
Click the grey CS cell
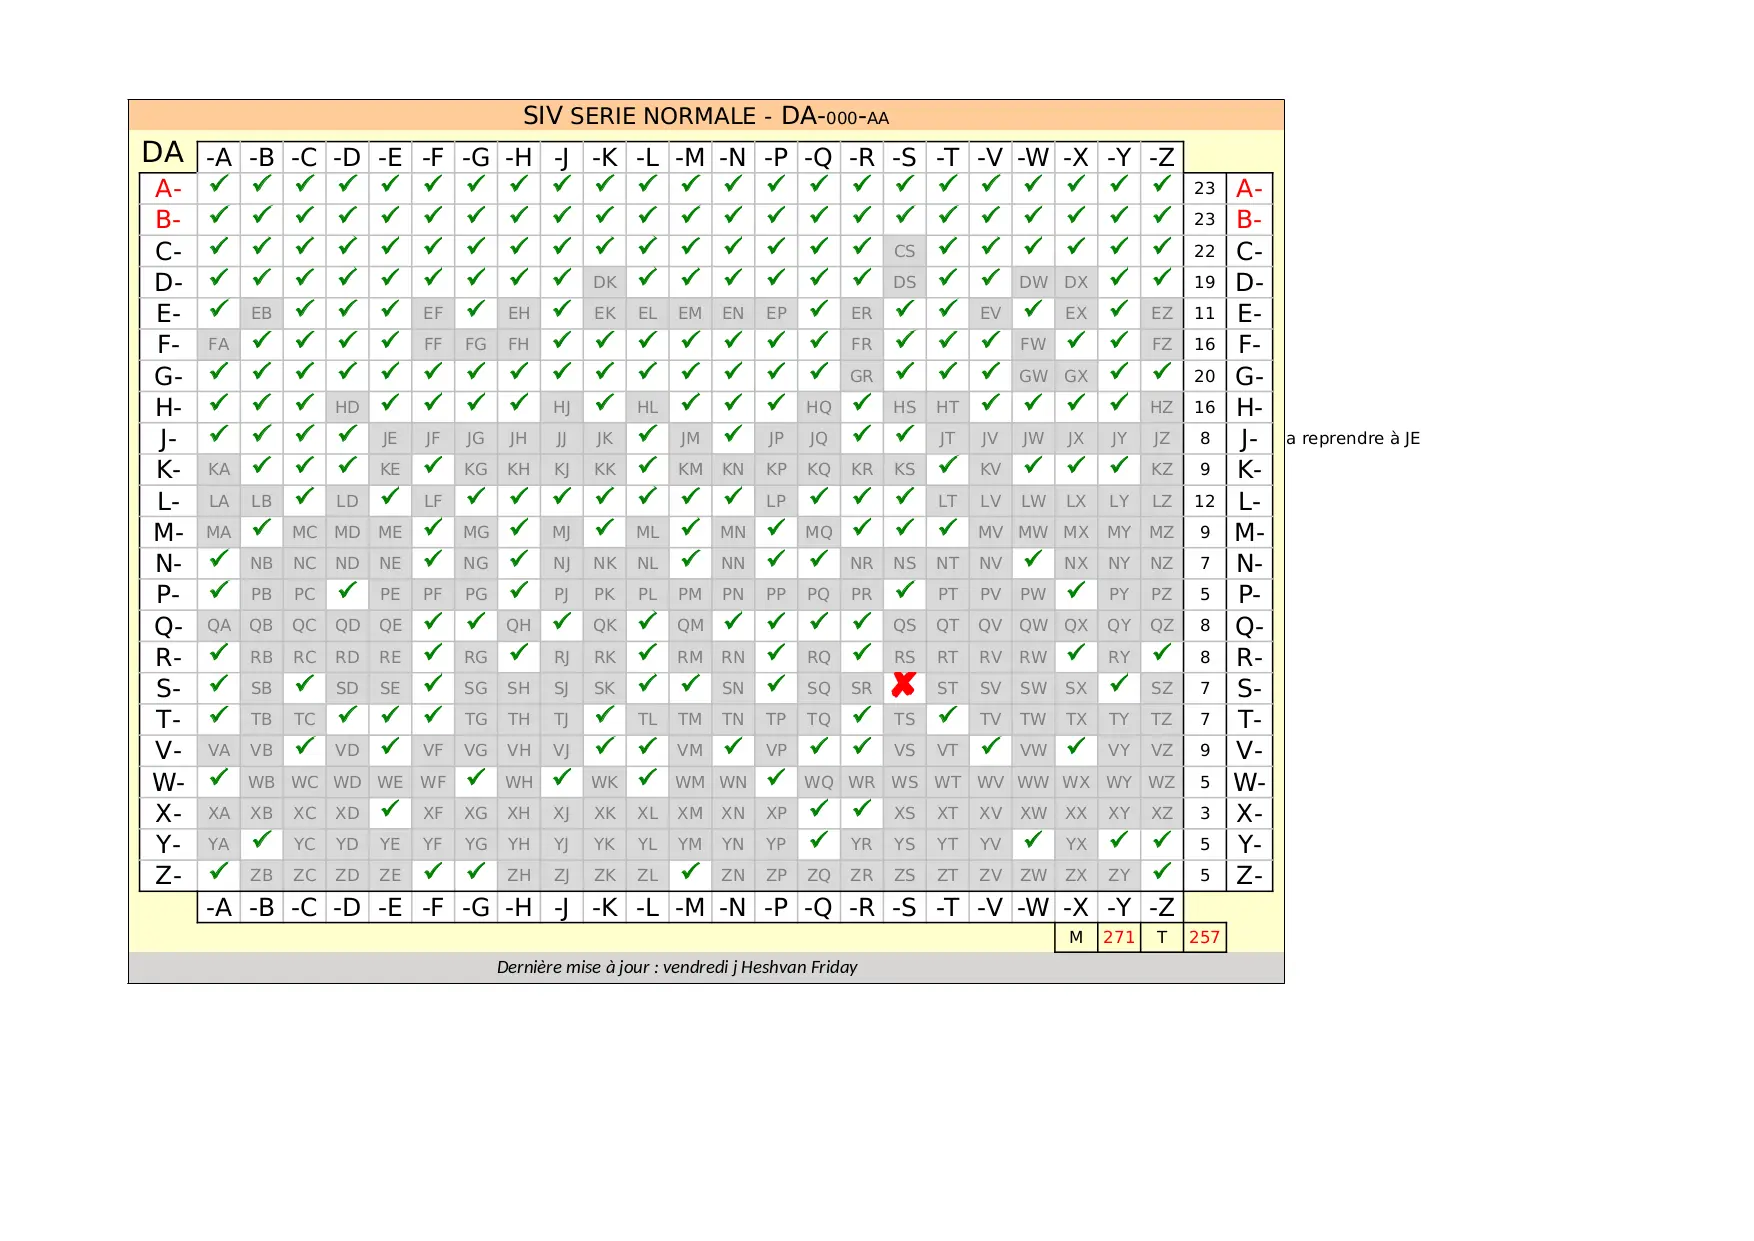(x=904, y=251)
